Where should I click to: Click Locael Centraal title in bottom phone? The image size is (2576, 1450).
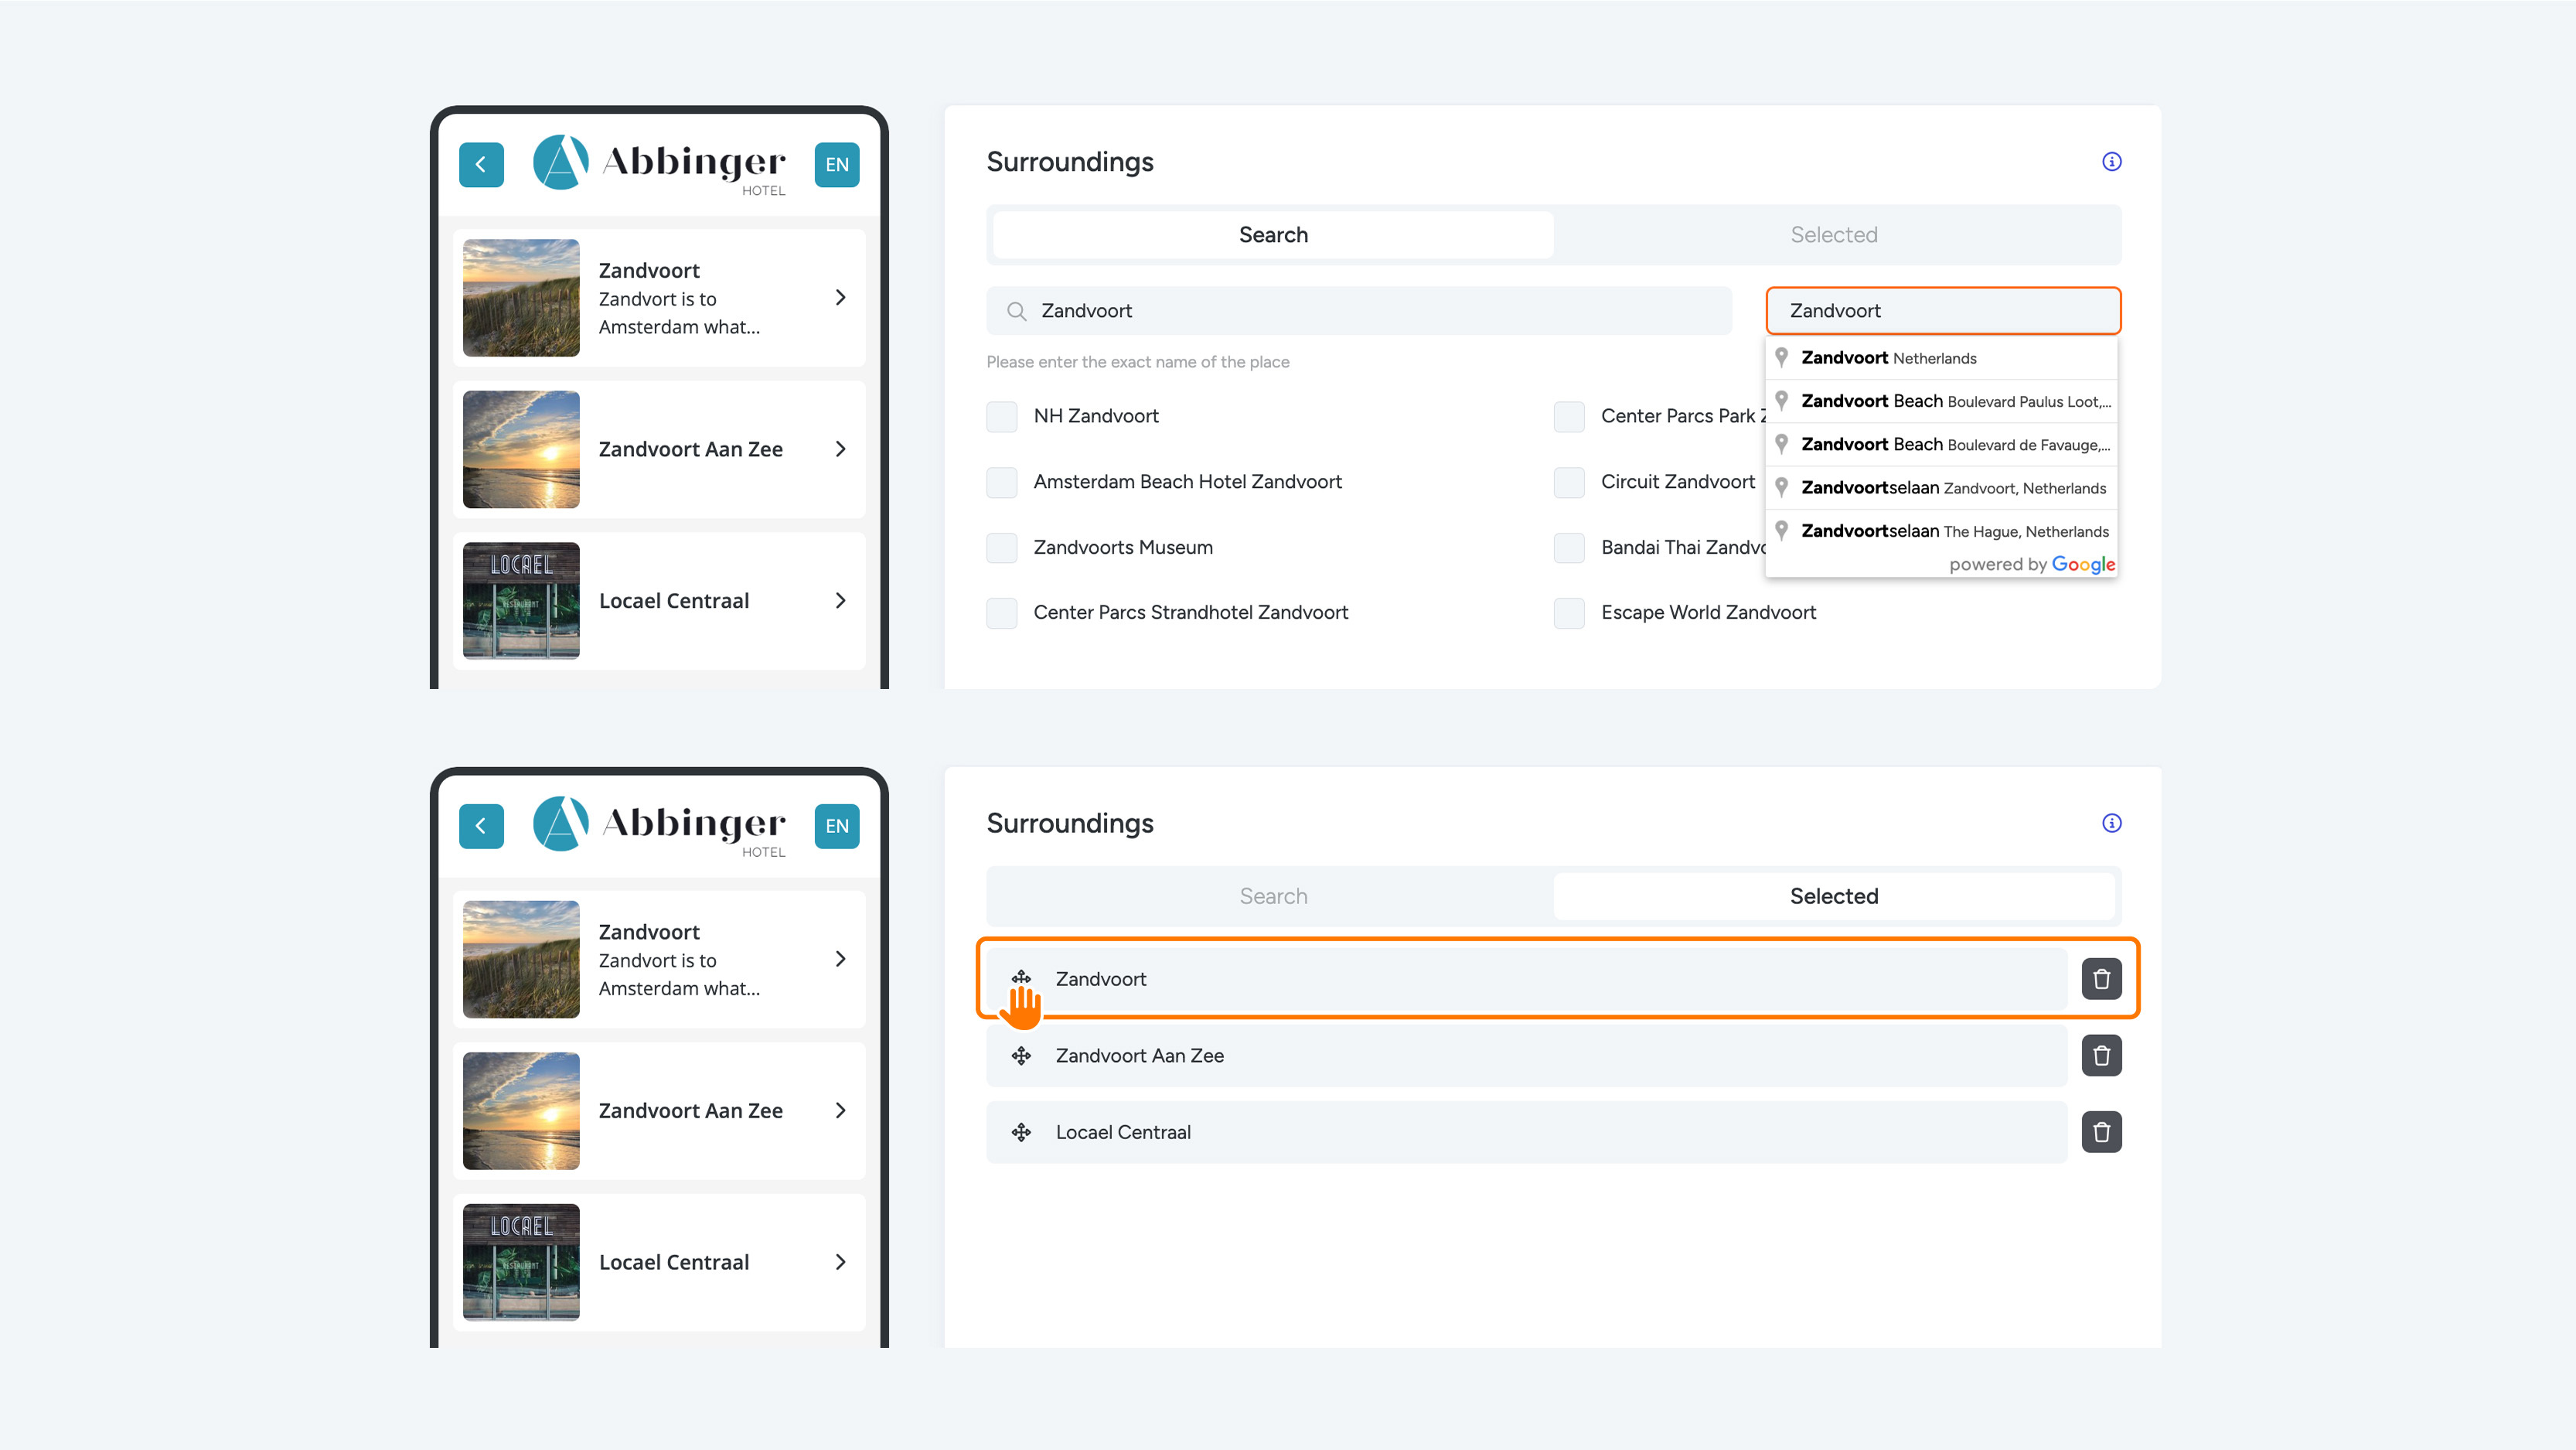tap(673, 1262)
